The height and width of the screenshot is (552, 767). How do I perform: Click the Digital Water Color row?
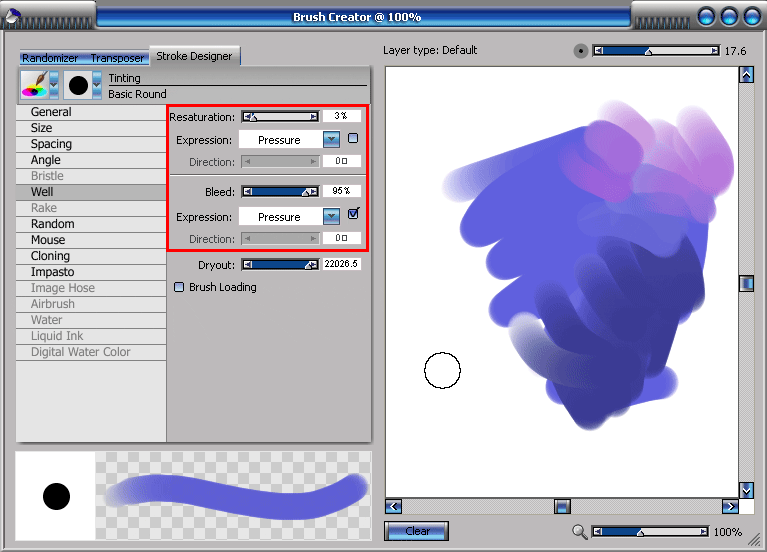[x=91, y=352]
